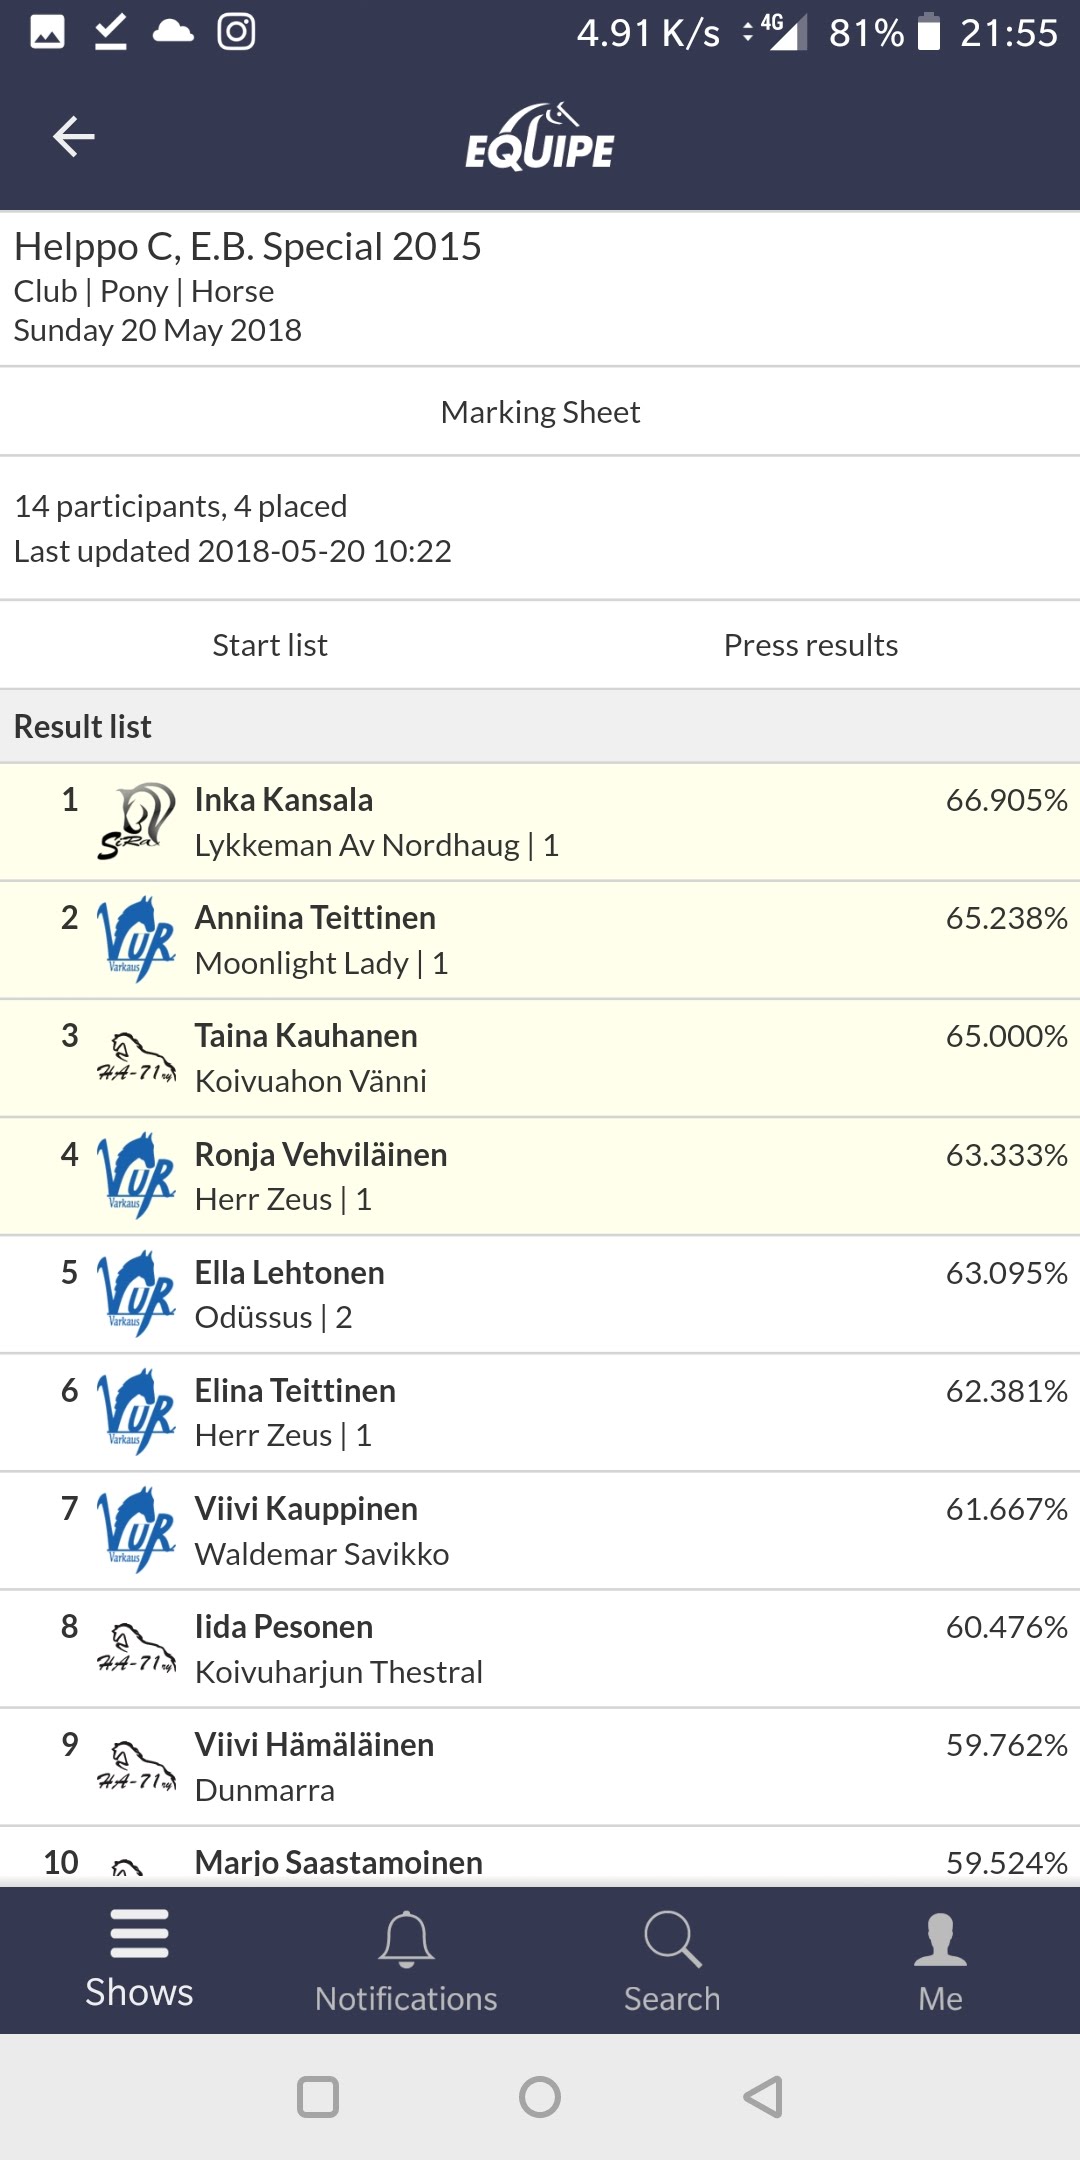
Task: Tap the back arrow in header
Action: point(73,137)
